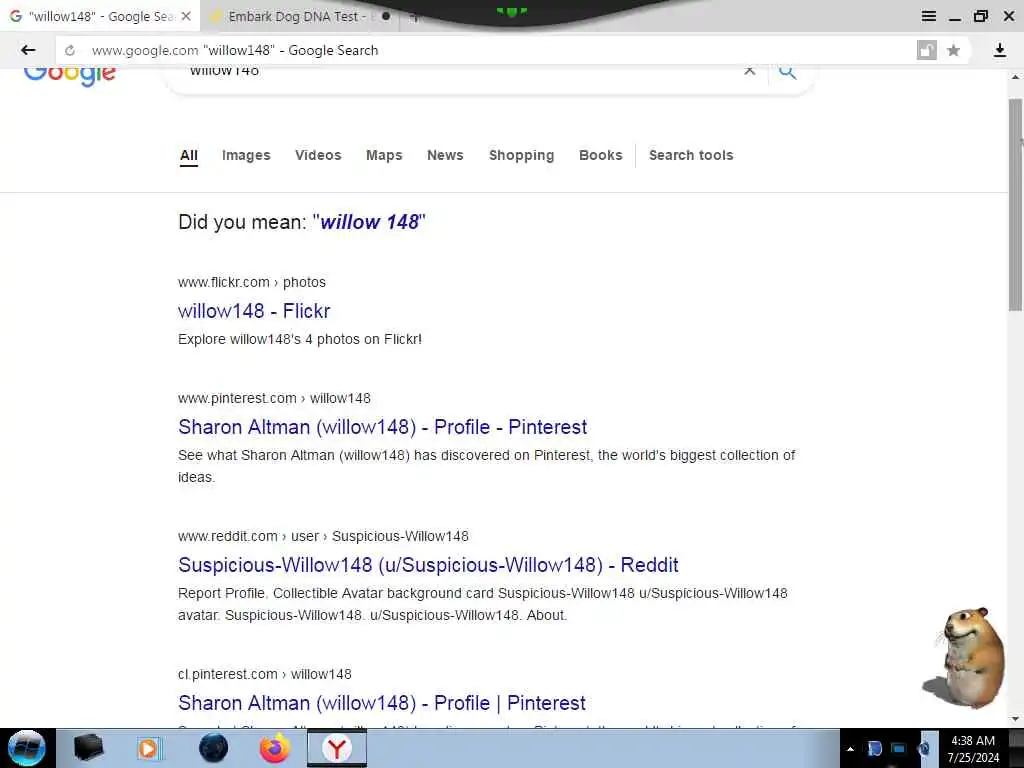Open the willow148 - Flickr result
The image size is (1024, 768).
[x=254, y=311]
